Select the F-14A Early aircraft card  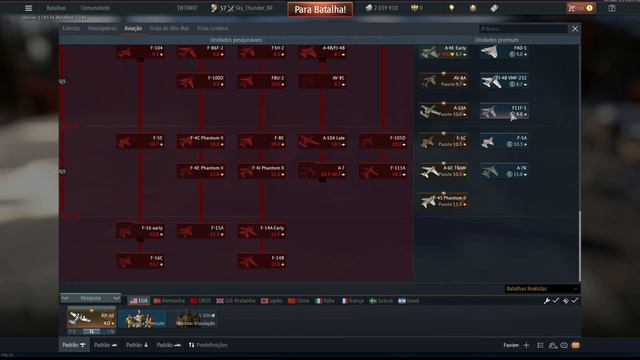[262, 231]
